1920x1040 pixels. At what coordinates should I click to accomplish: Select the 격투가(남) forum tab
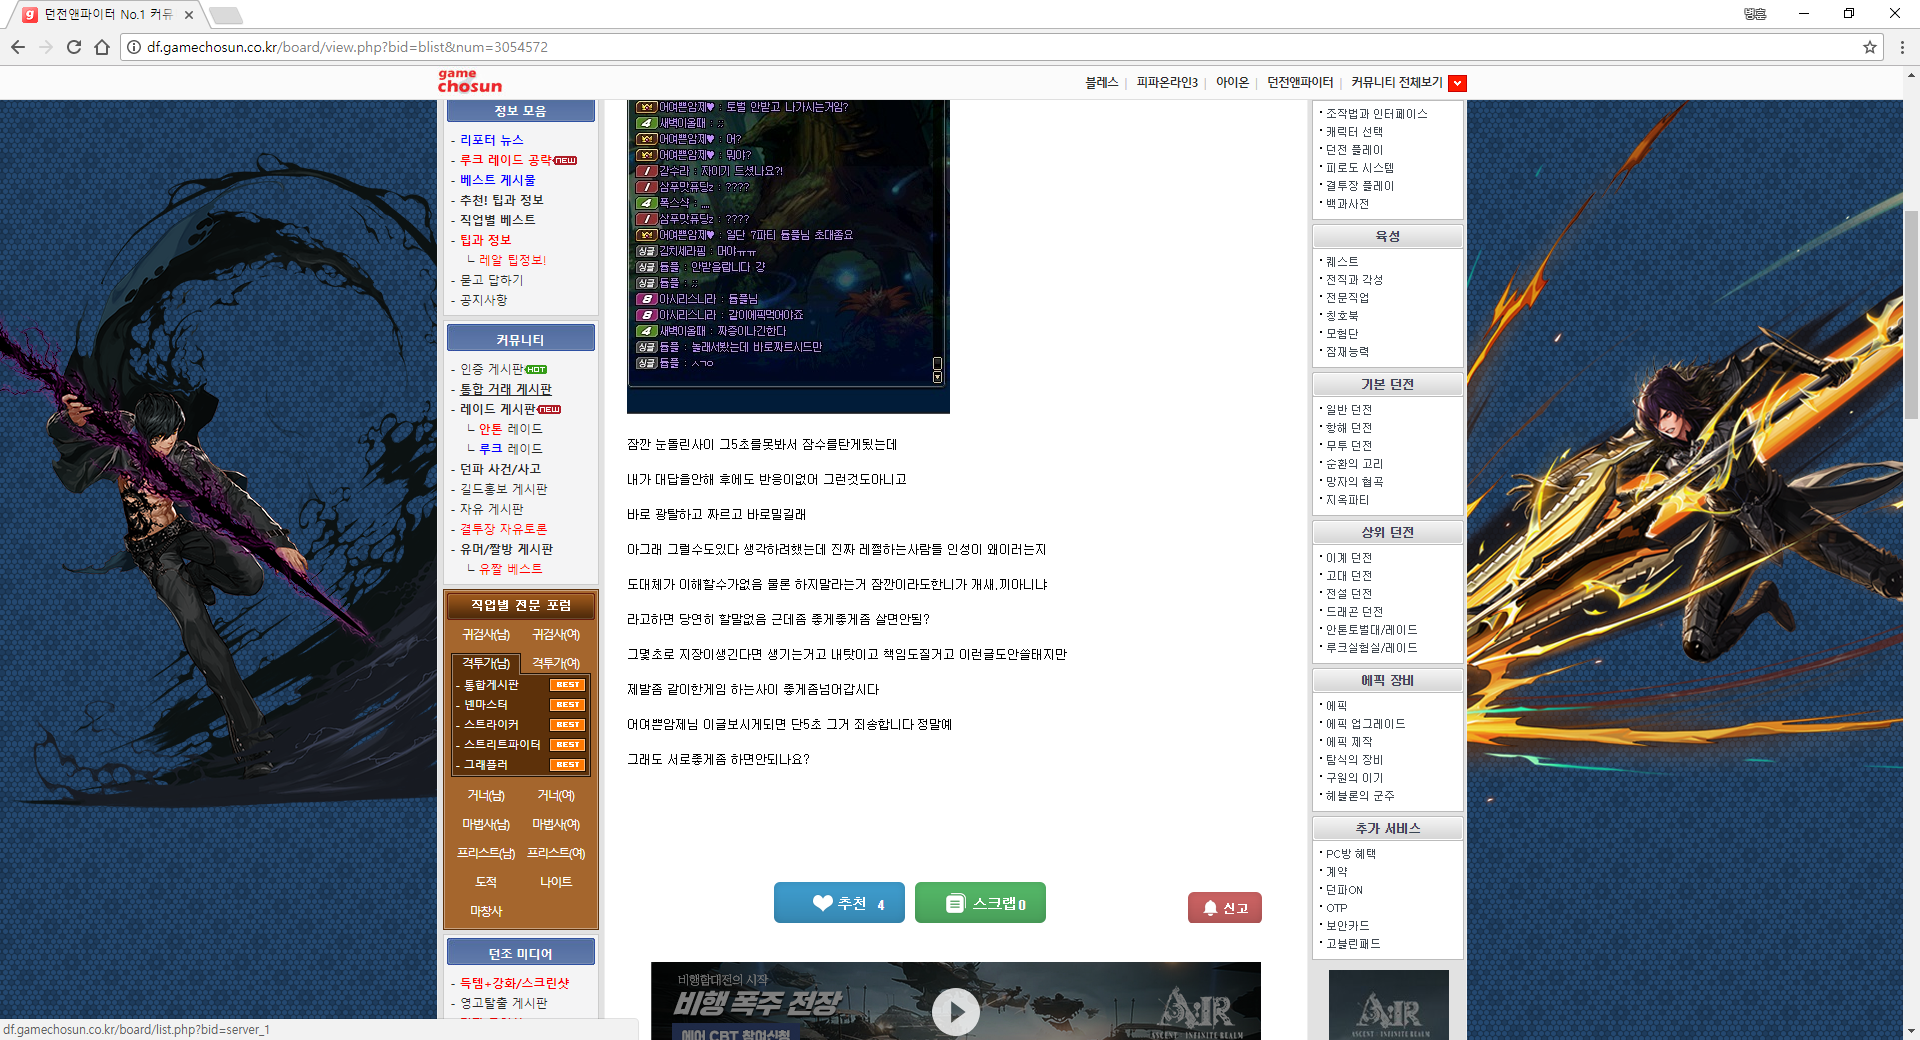coord(486,663)
